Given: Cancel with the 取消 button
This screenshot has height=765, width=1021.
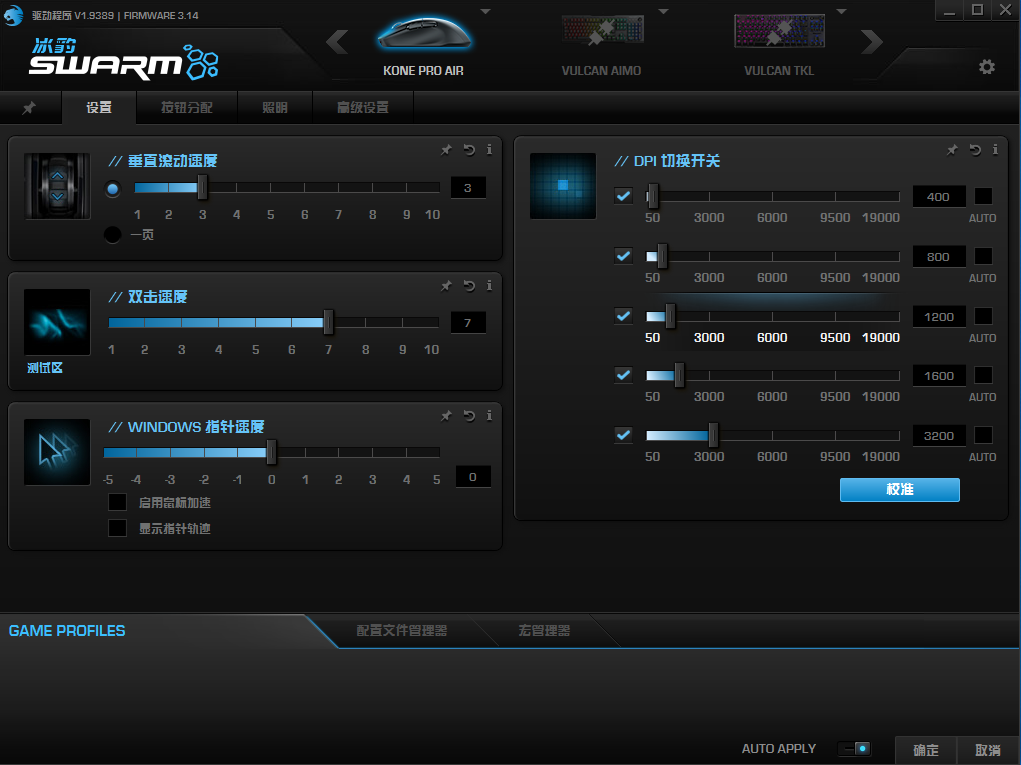Looking at the screenshot, I should point(988,750).
